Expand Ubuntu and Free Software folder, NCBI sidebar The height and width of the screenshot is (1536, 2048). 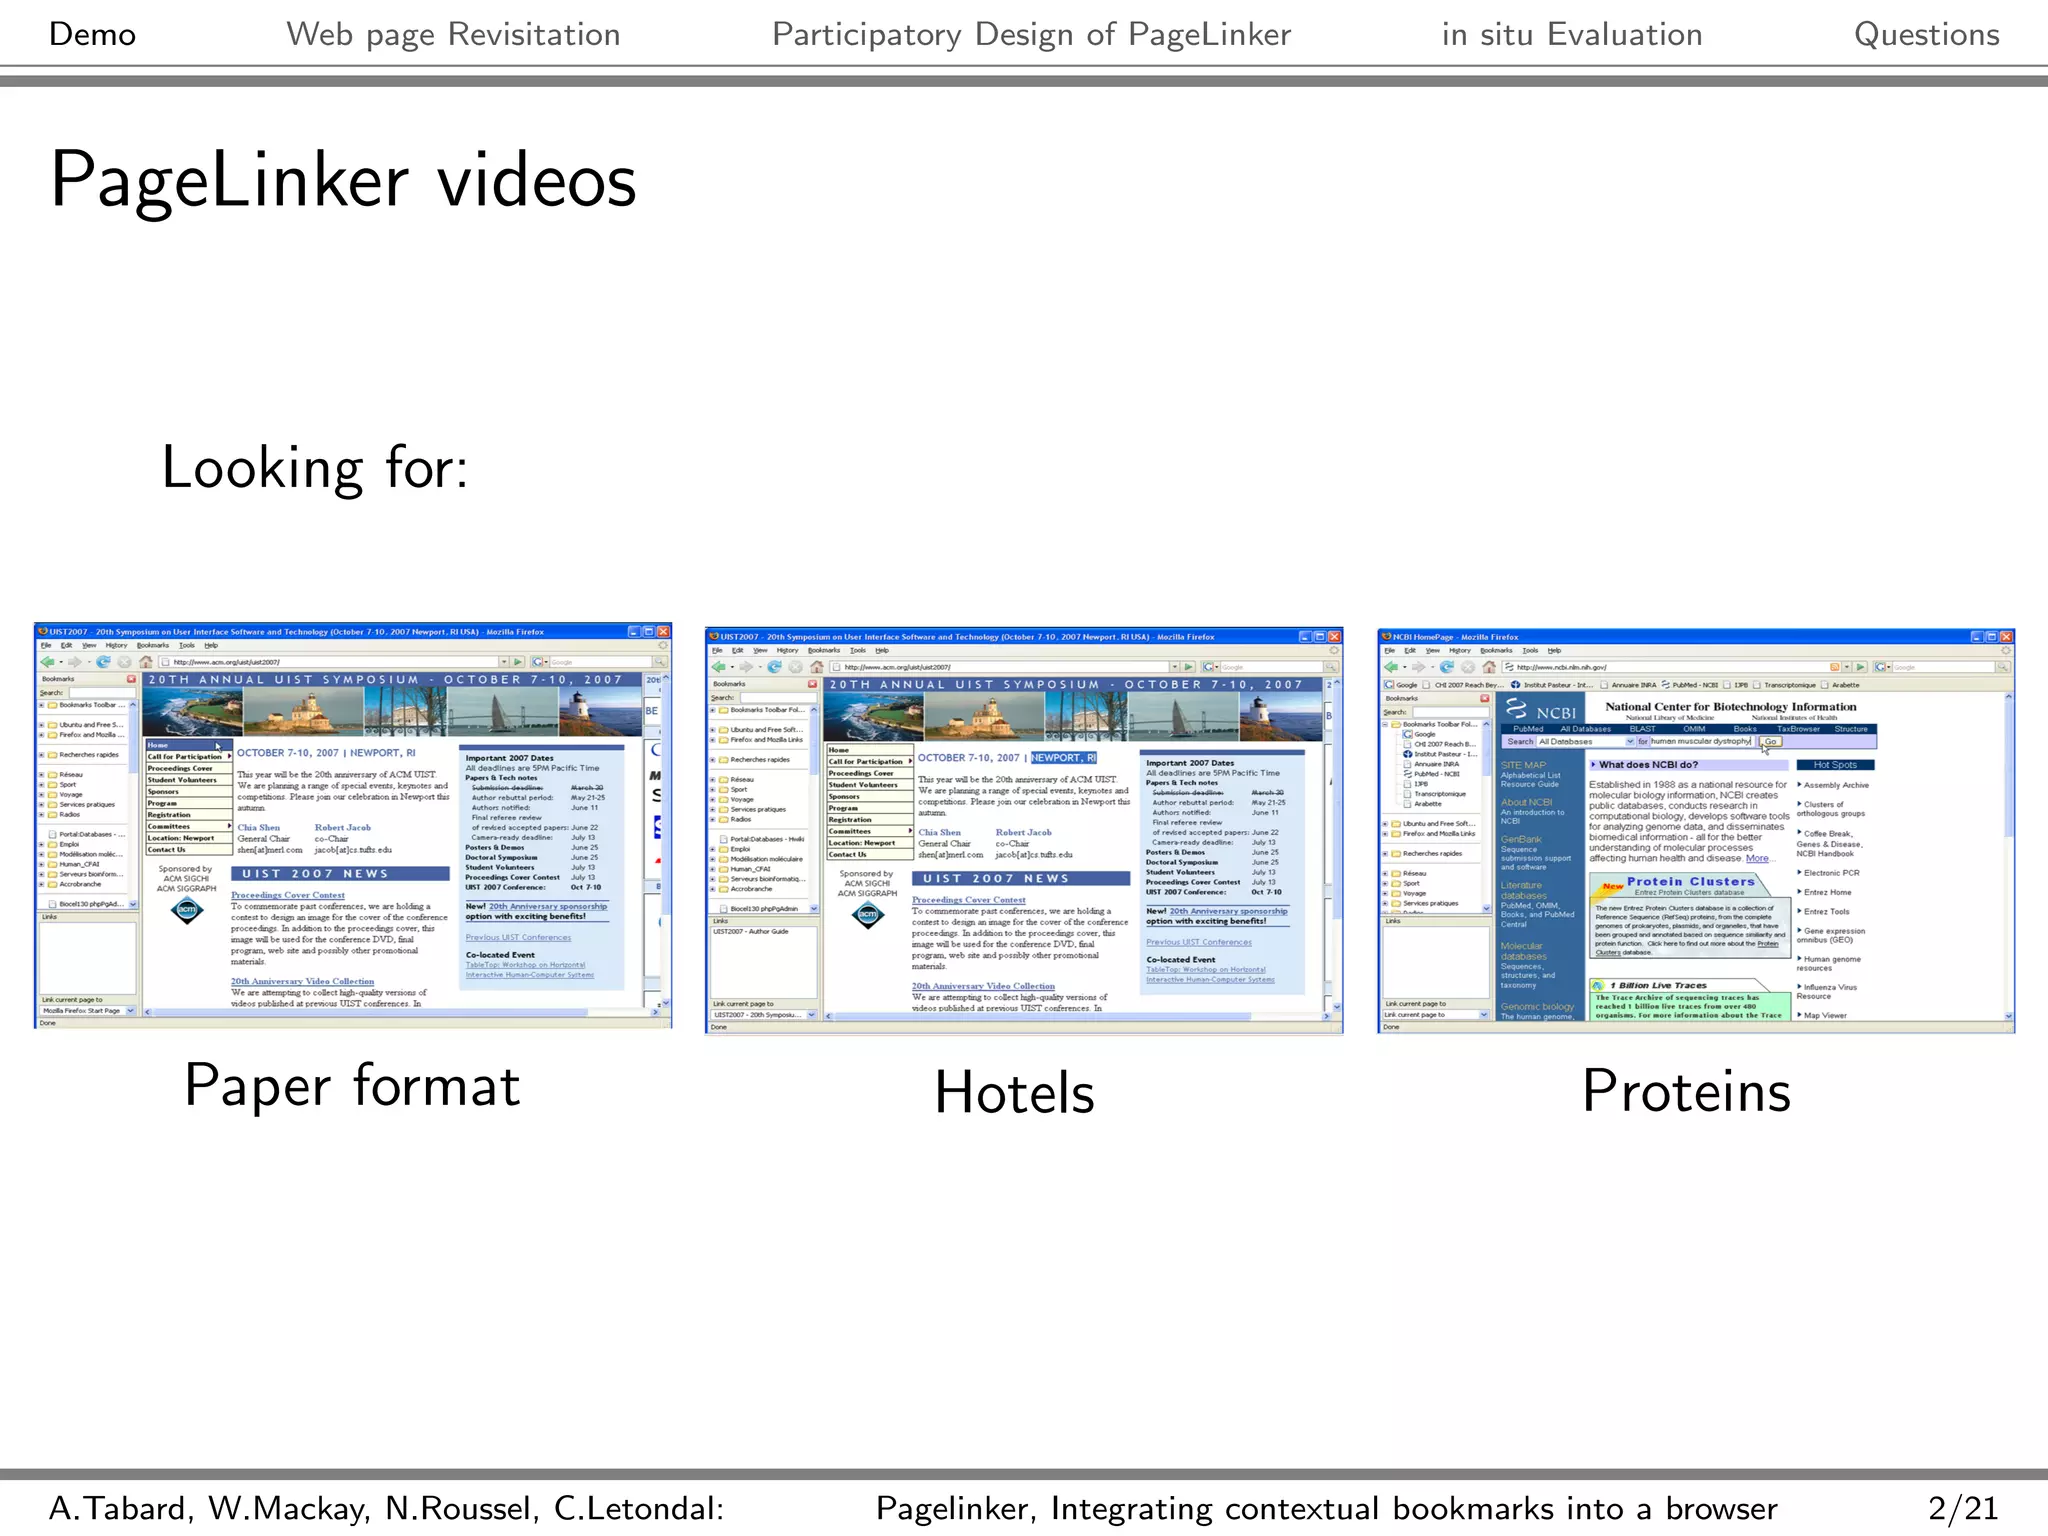click(x=1386, y=824)
